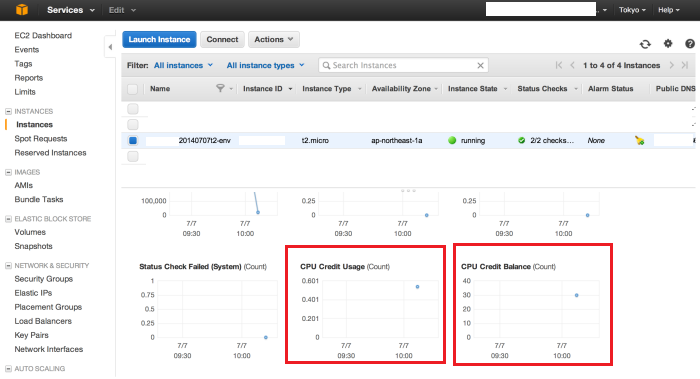
Task: Click into the Search Instances field
Action: [403, 65]
